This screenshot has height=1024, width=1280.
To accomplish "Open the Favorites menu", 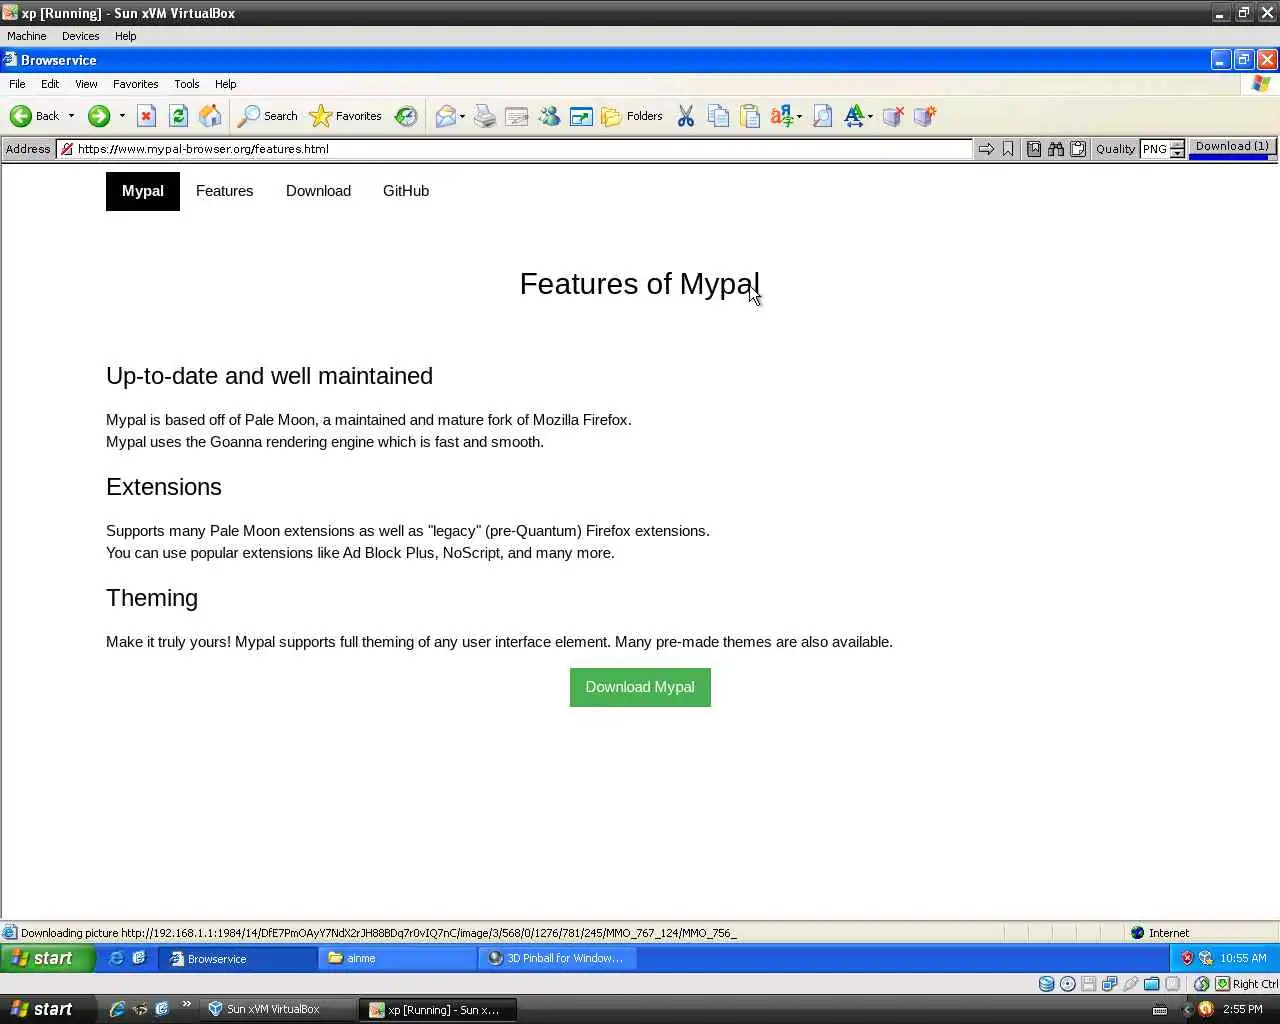I will [135, 84].
